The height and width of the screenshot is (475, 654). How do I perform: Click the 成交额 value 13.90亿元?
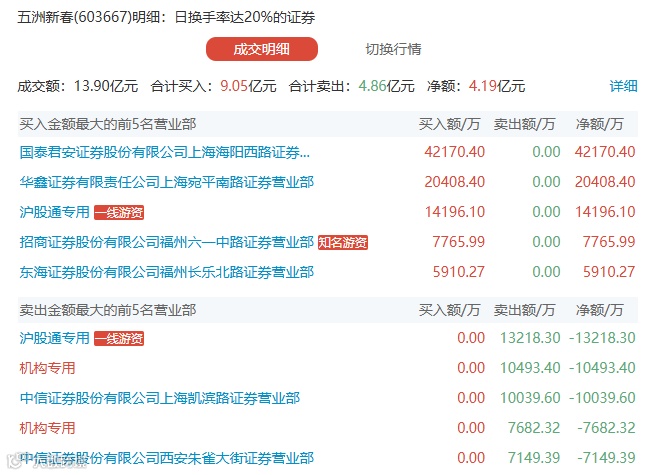click(x=106, y=86)
